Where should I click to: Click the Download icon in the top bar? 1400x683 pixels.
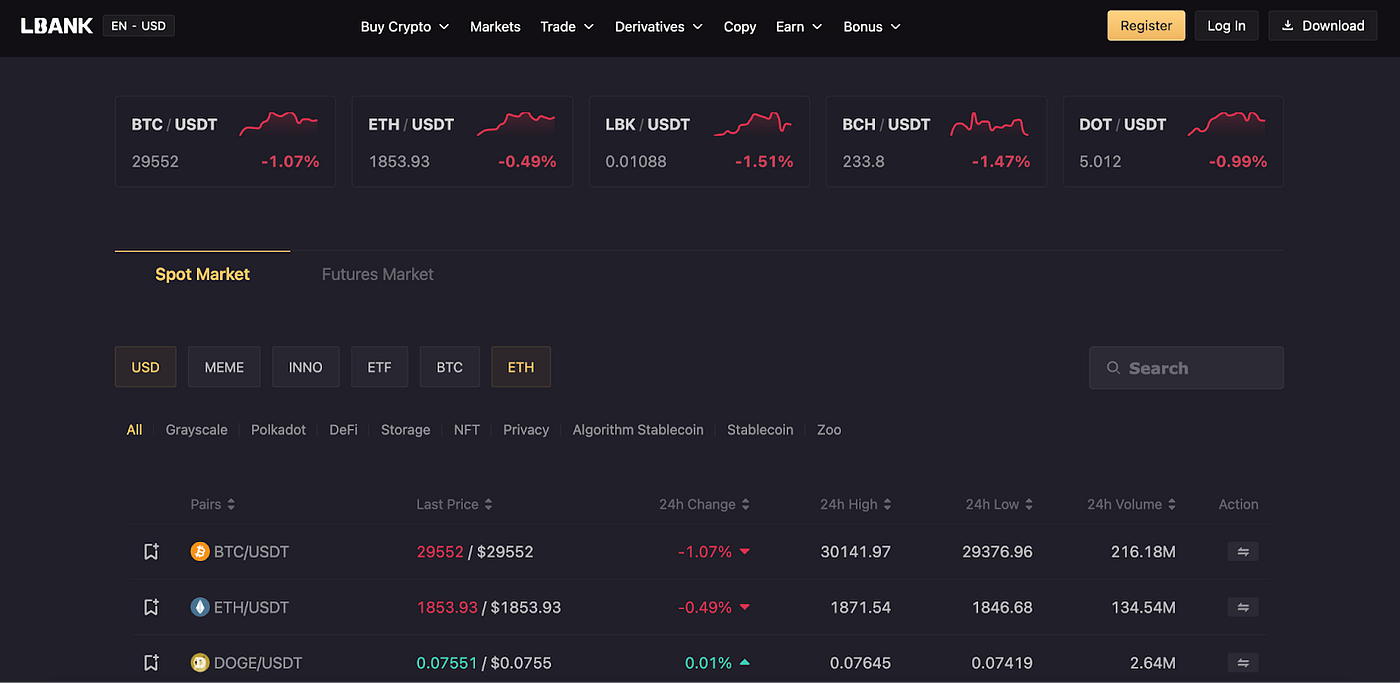coord(1288,25)
